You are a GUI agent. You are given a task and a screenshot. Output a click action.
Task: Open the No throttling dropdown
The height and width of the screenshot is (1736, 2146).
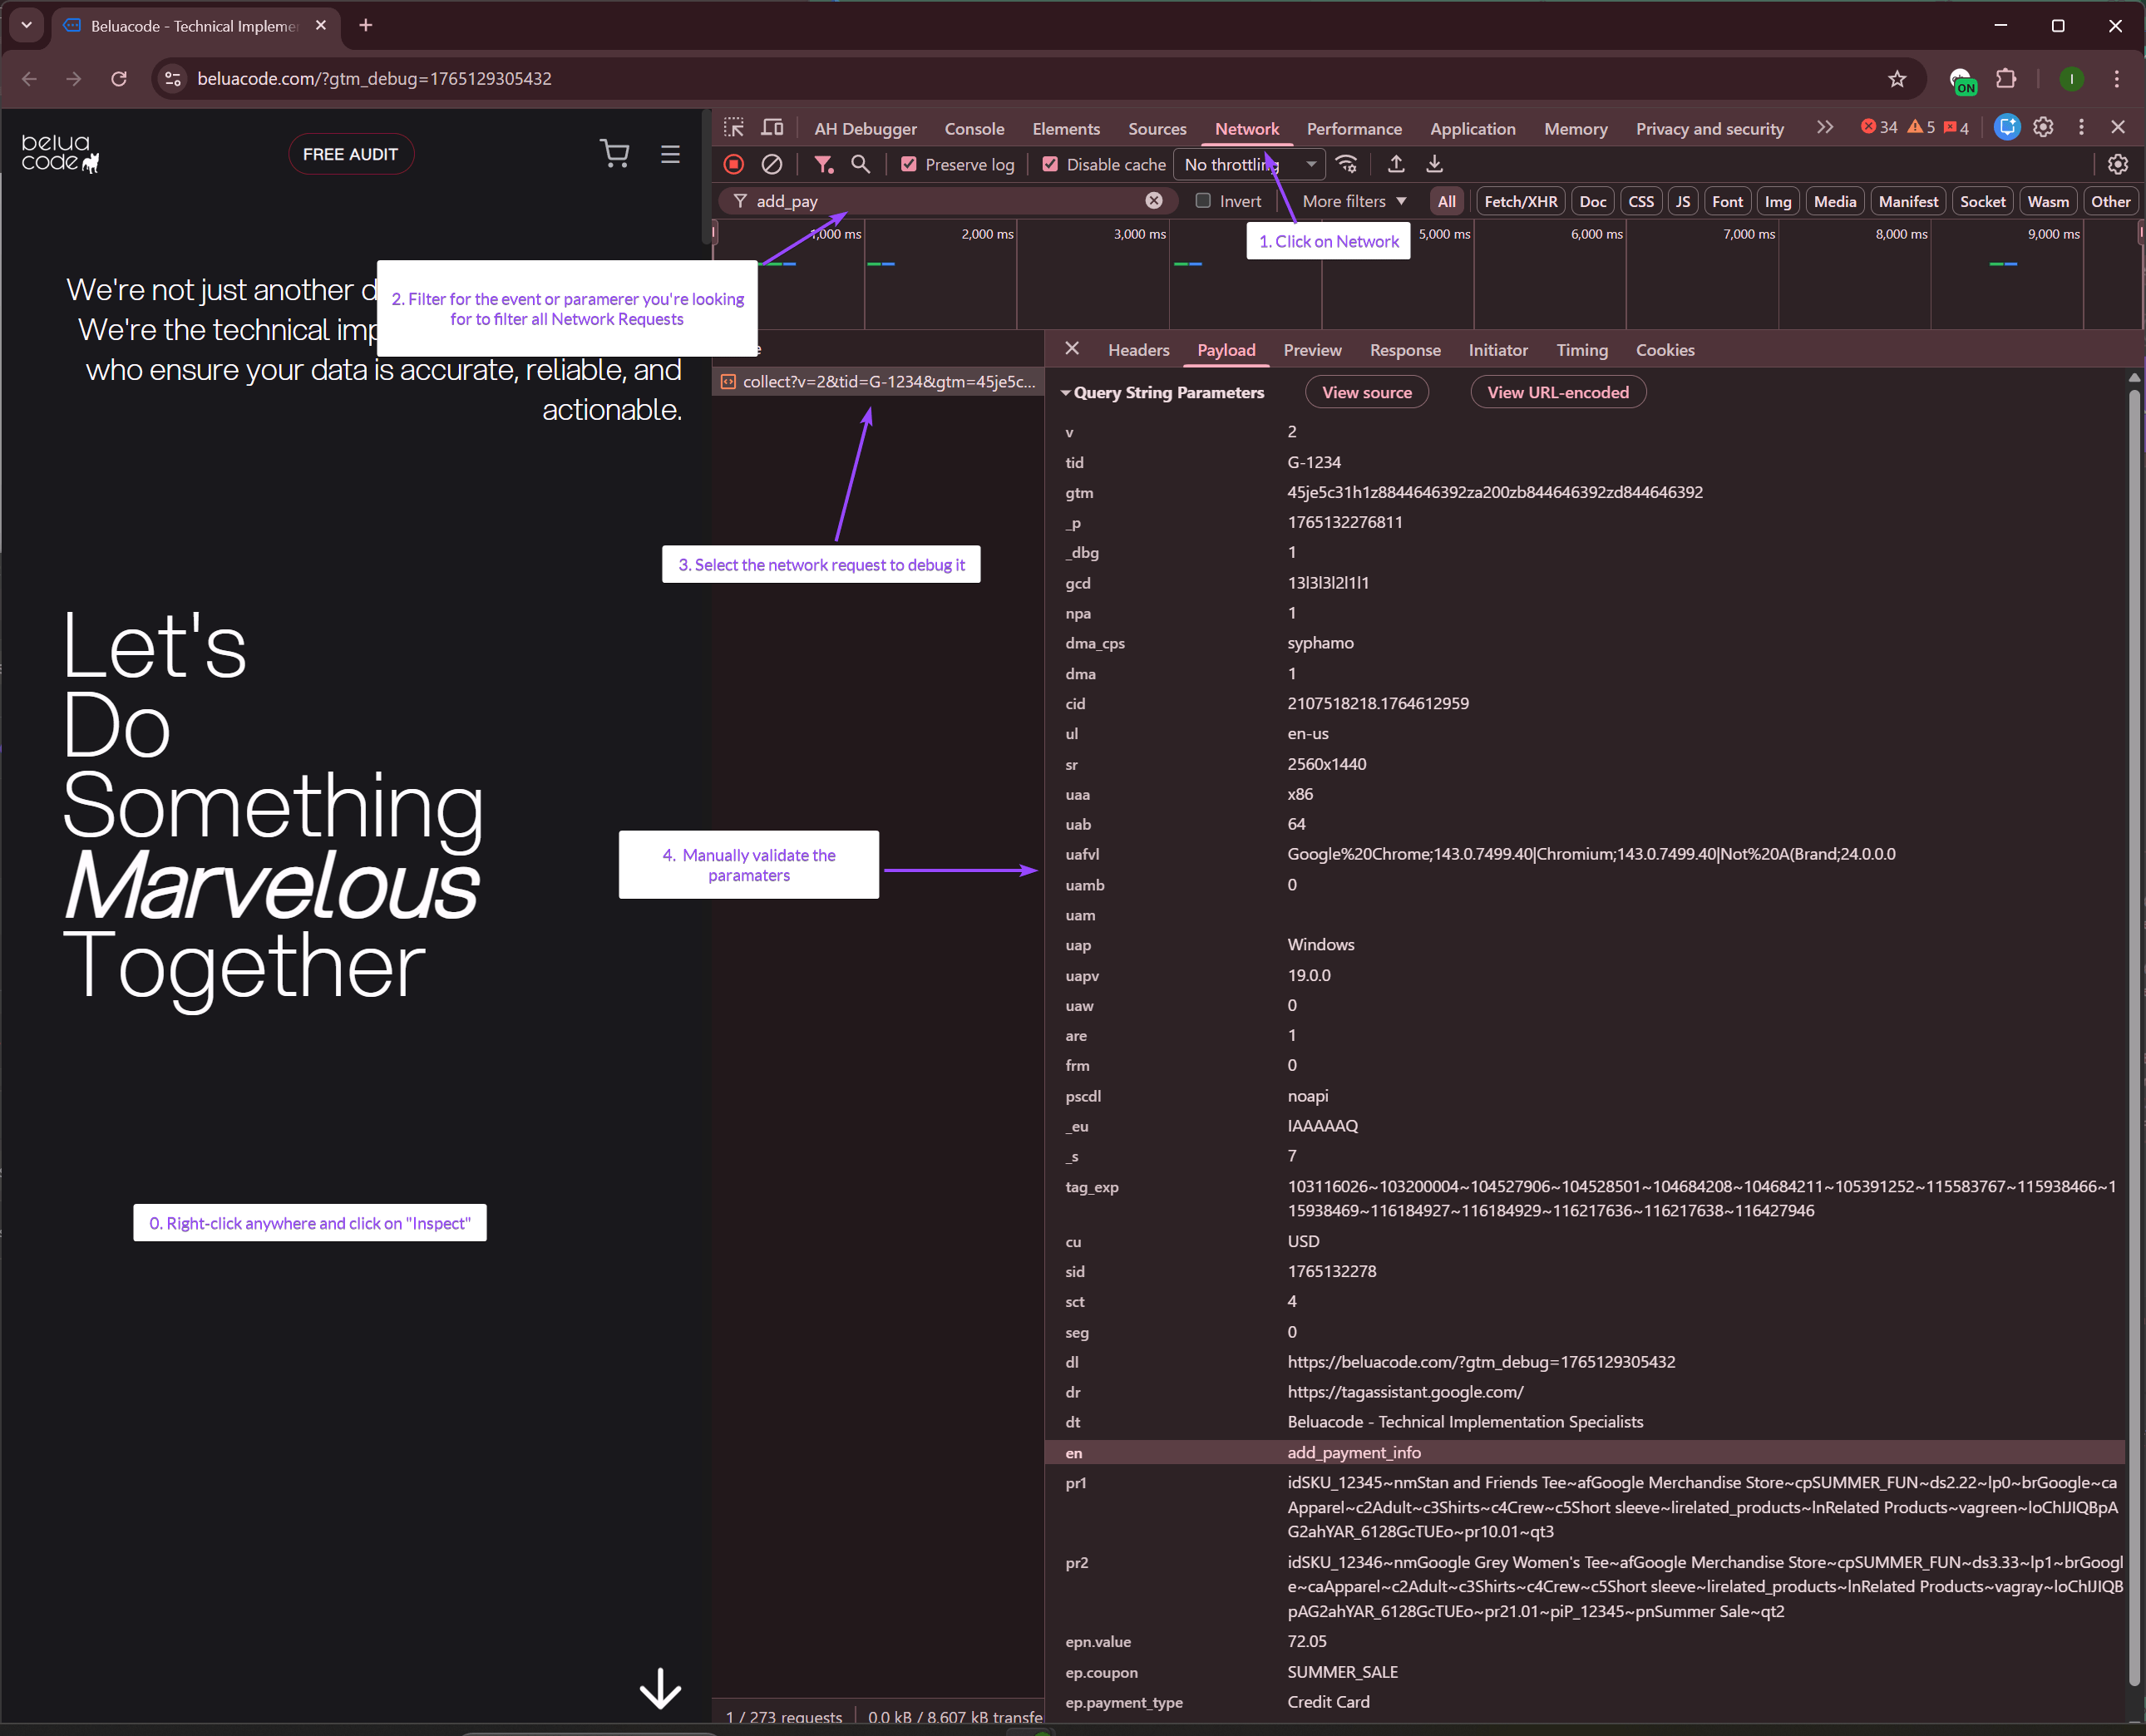coord(1249,164)
